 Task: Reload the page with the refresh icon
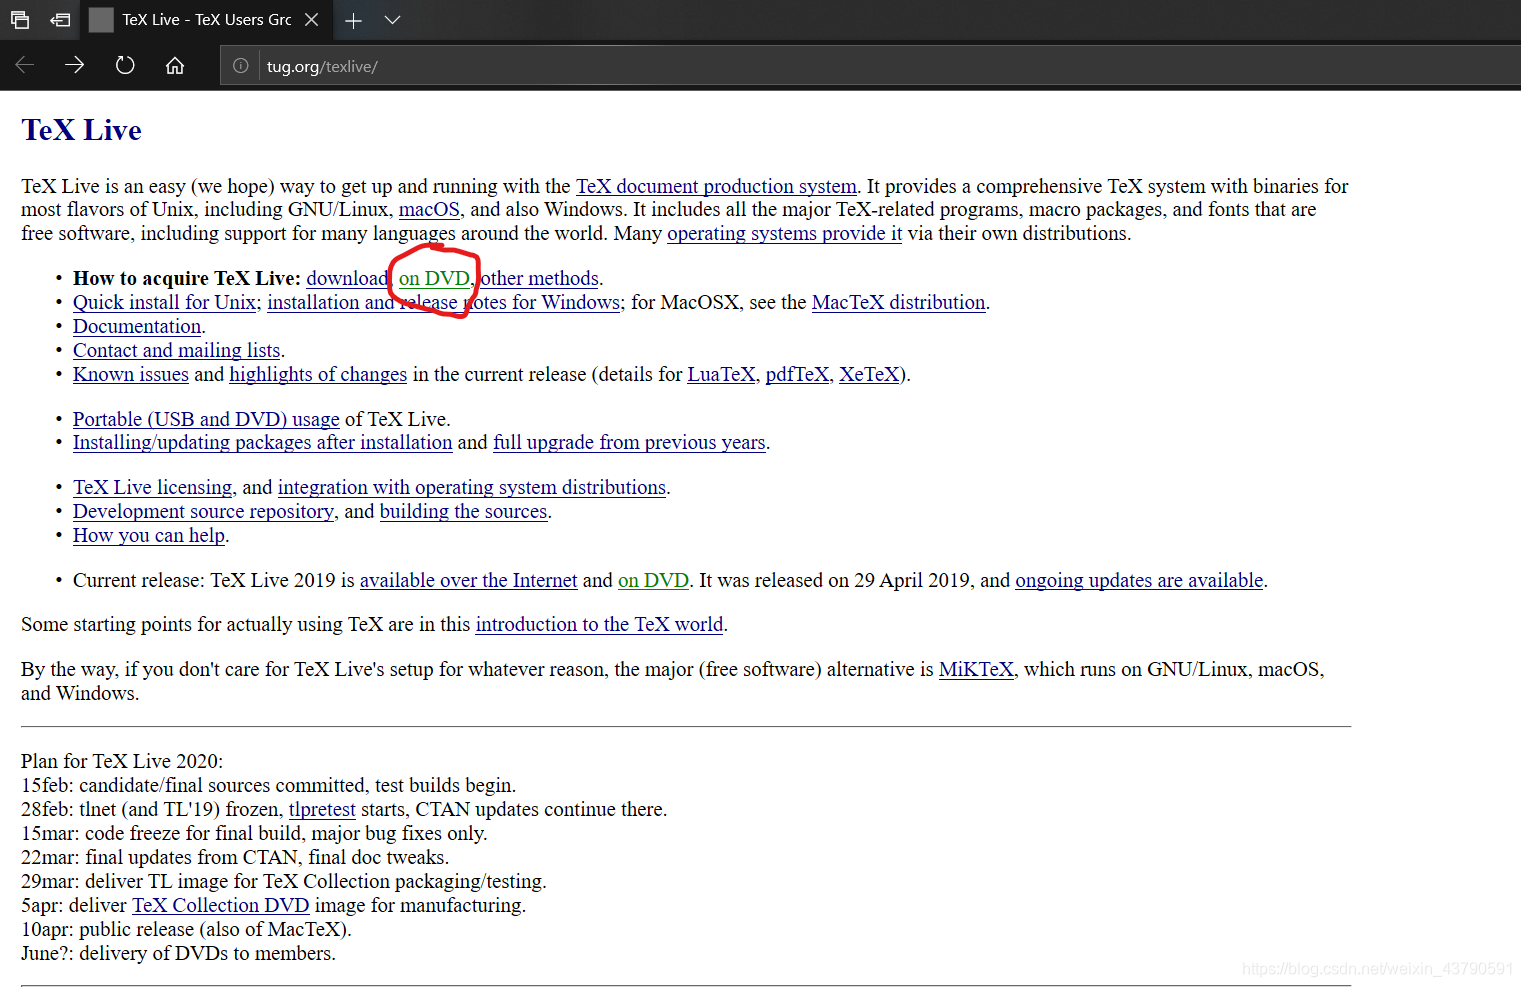point(125,66)
